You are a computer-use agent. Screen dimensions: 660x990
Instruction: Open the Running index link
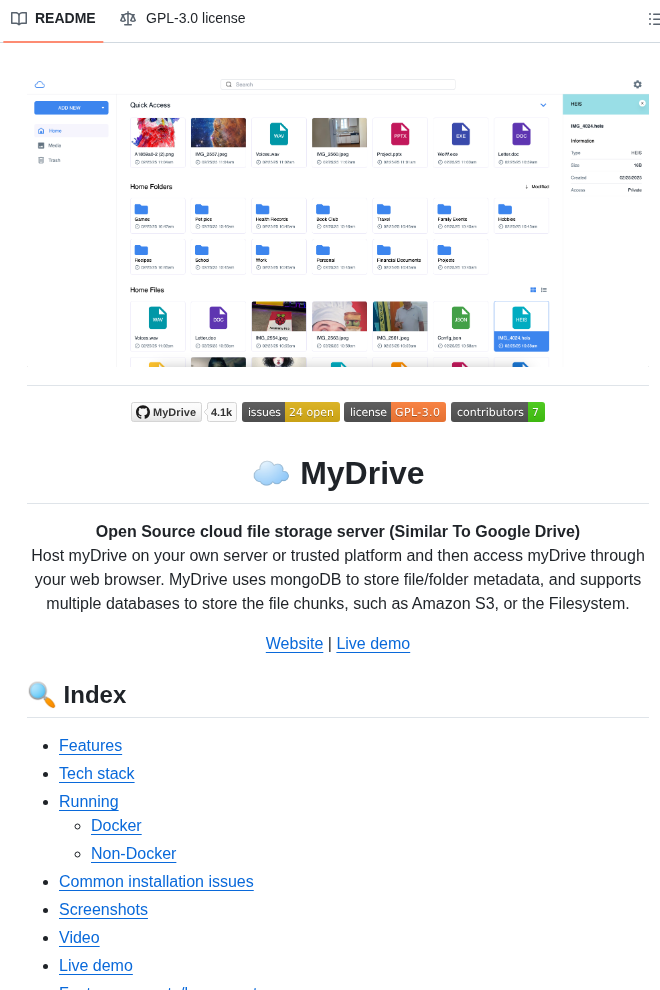pyautogui.click(x=88, y=801)
